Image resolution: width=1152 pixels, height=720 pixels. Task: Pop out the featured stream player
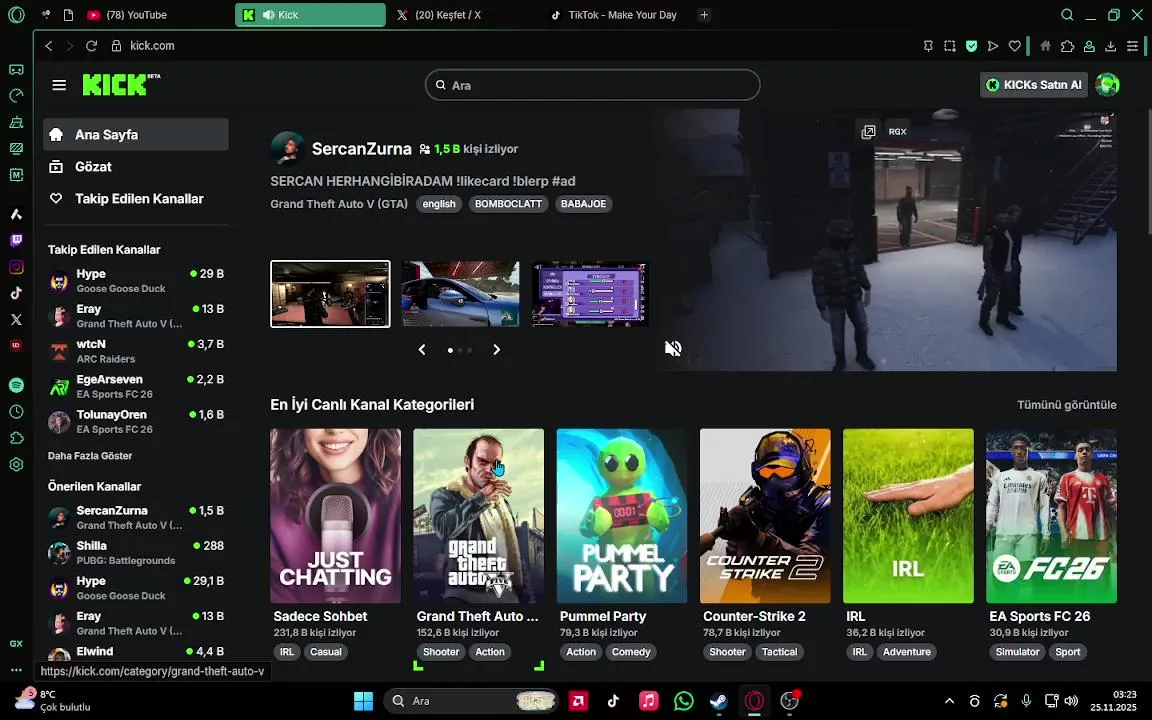[868, 132]
